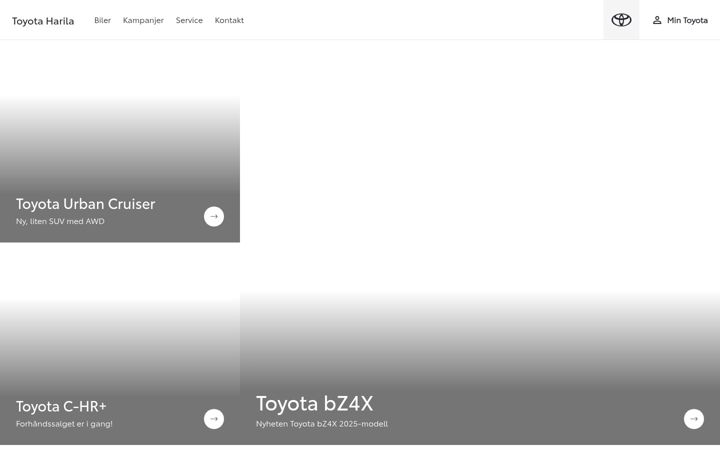This screenshot has width=720, height=450.
Task: Open the Toyota Urban Cruiser title
Action: coord(85,204)
